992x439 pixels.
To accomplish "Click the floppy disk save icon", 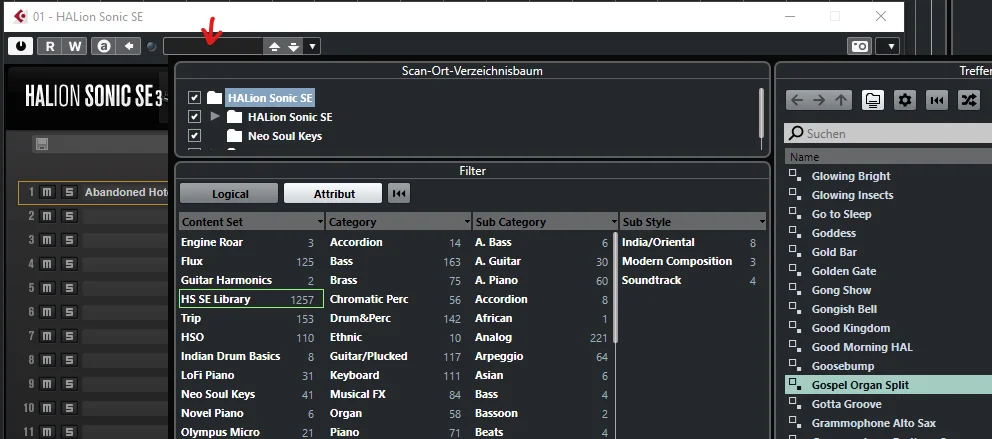I will tap(42, 144).
